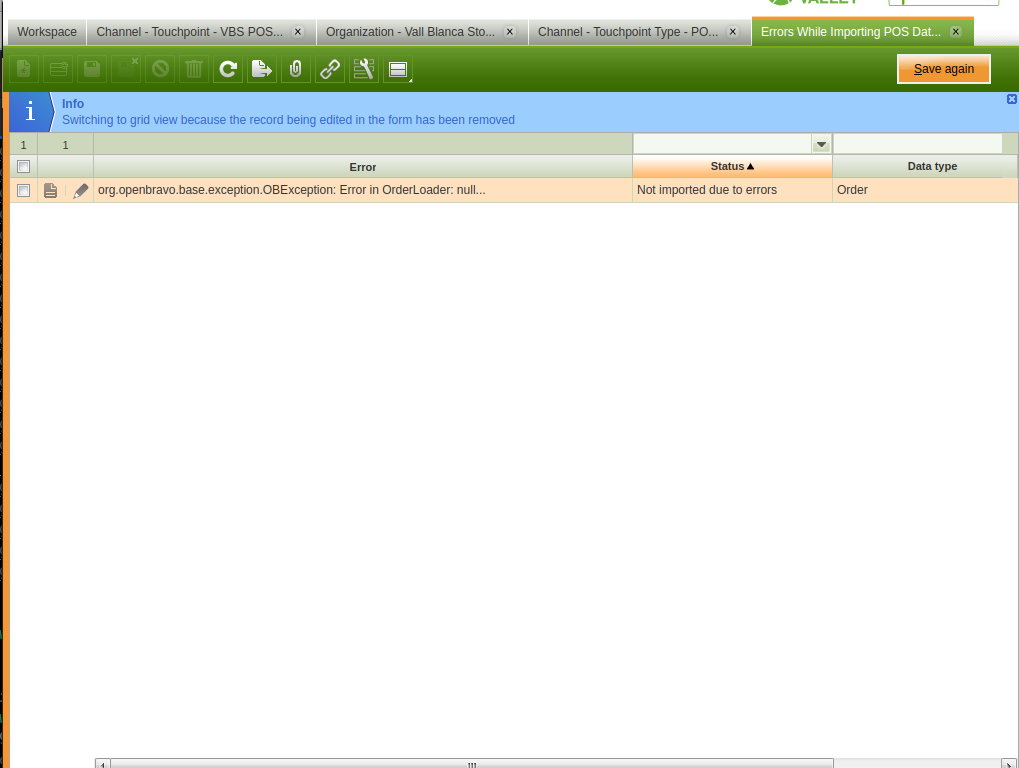Switch to the Workspace tab
Viewport: 1019px width, 768px height.
pos(47,32)
